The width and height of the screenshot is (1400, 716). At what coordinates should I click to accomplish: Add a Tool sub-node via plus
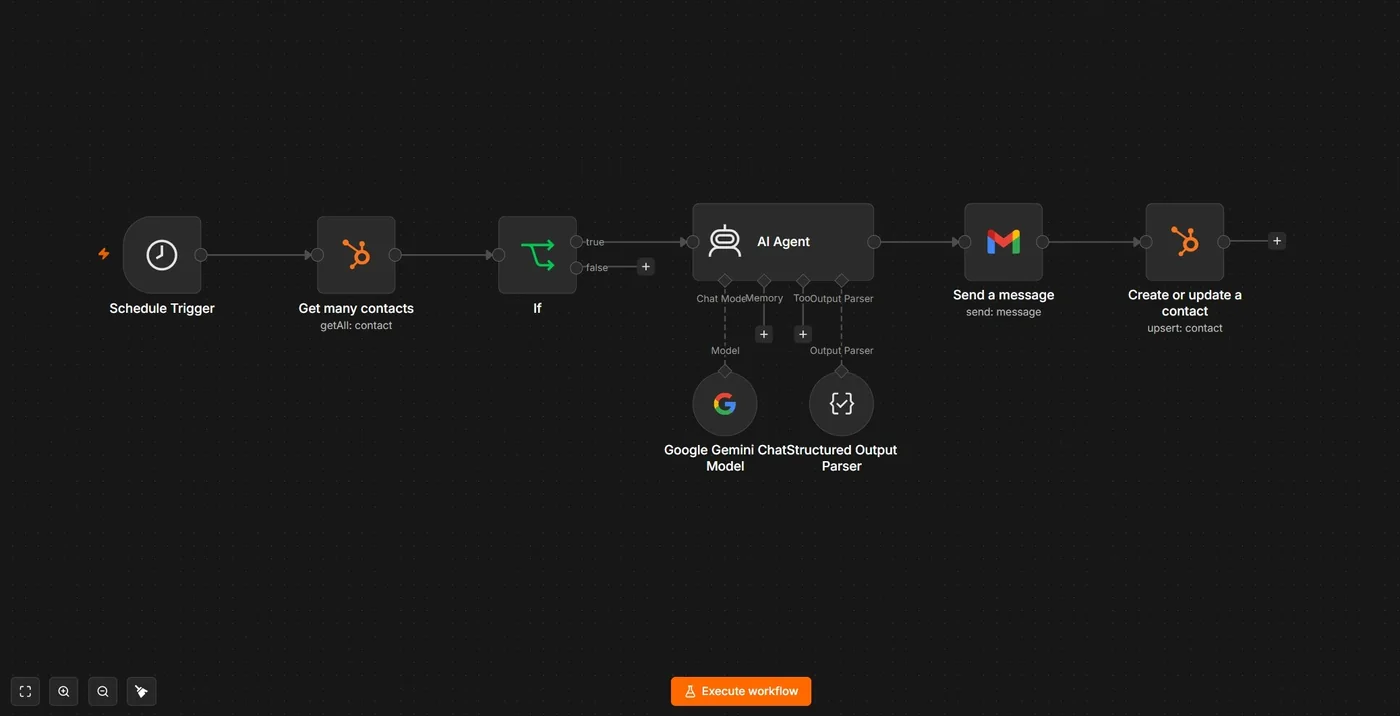tap(803, 334)
